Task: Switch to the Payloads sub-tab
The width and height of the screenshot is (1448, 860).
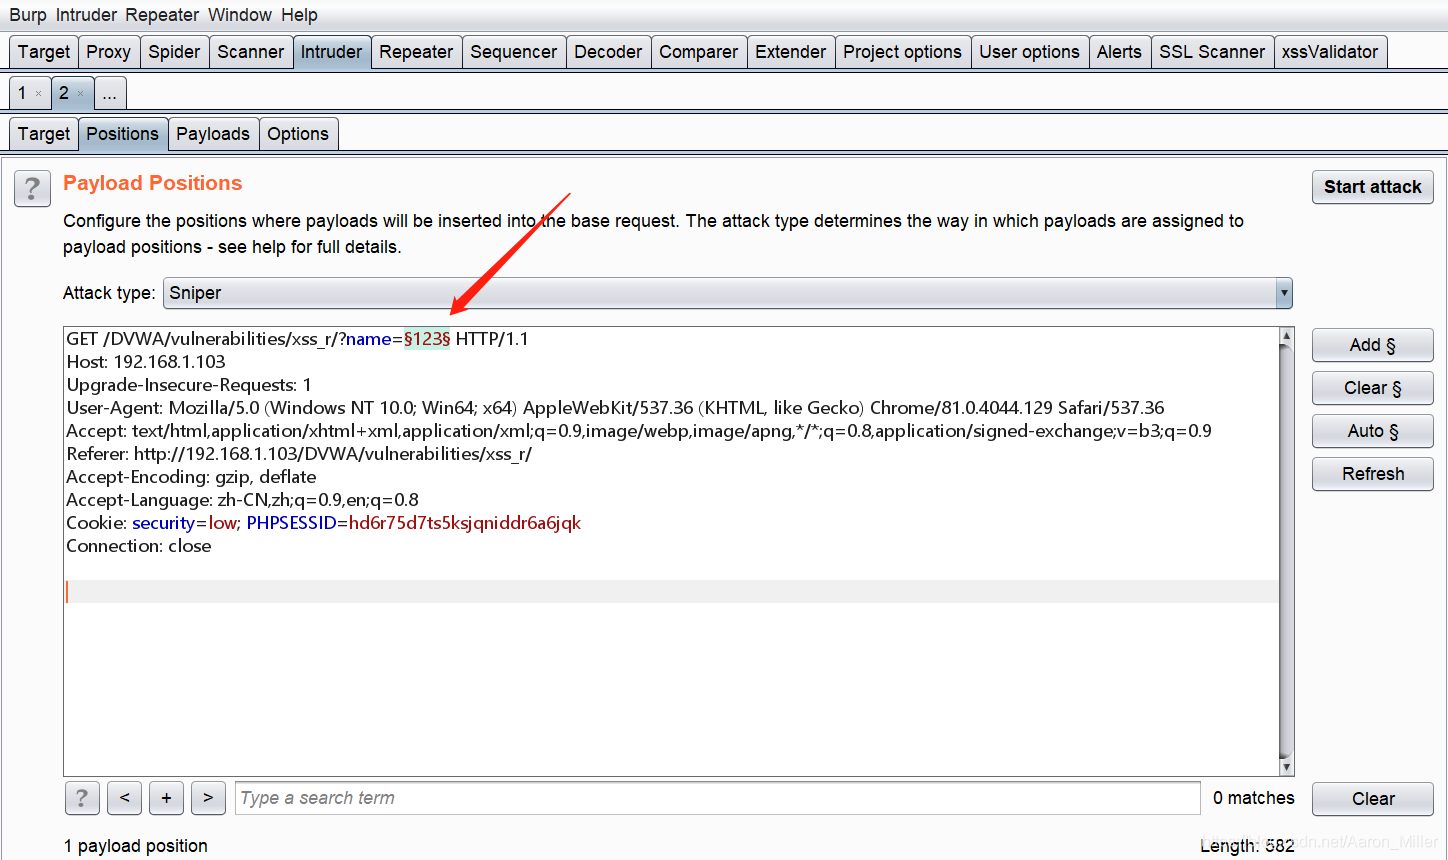Action: click(213, 134)
